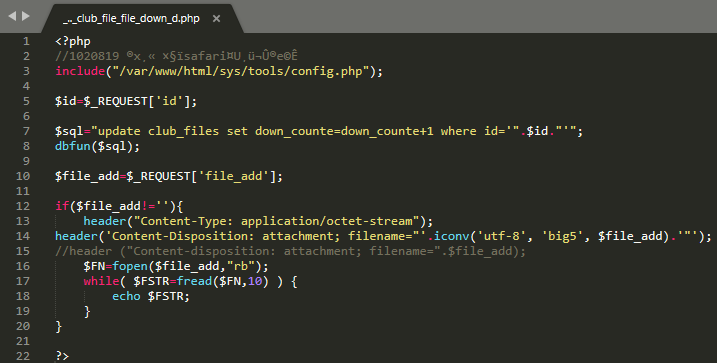Screen dimensions: 717x363
Task: Click the echo $FSTR; statement
Action: click(x=151, y=296)
